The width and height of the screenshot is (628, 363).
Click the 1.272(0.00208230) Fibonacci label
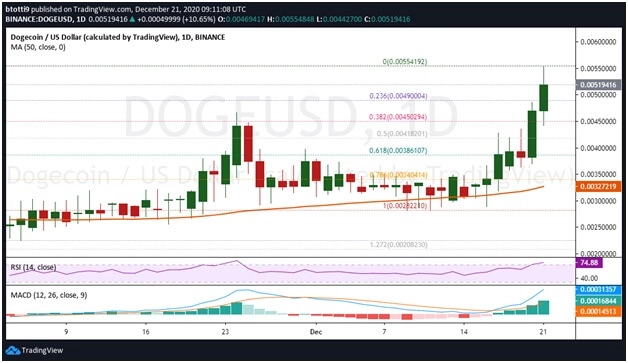click(398, 244)
